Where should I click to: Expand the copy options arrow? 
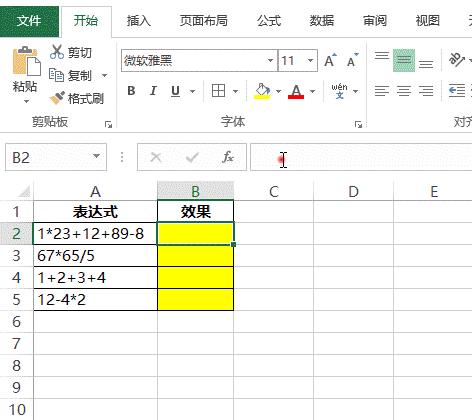click(104, 75)
